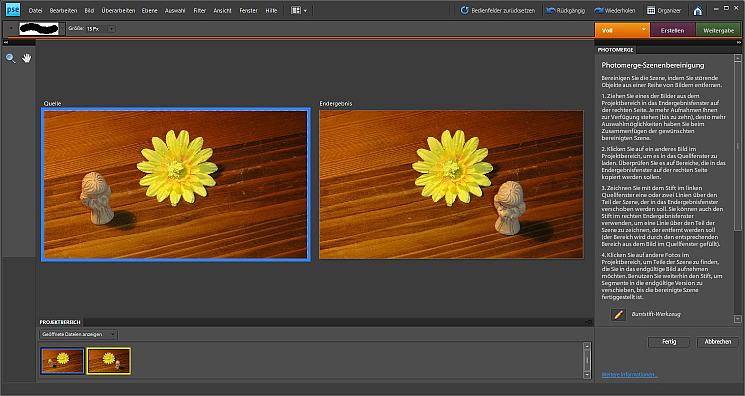745x396 pixels.
Task: Click the home screen icon
Action: [697, 10]
